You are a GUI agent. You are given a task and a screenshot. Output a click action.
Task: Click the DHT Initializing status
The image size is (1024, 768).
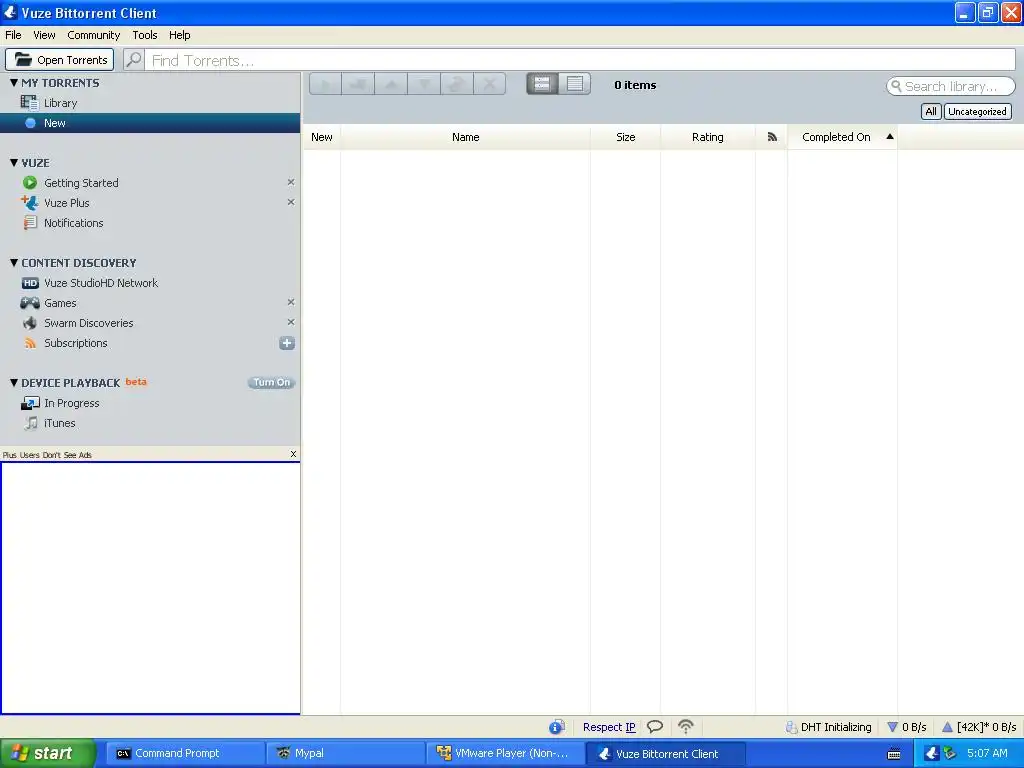coord(828,727)
